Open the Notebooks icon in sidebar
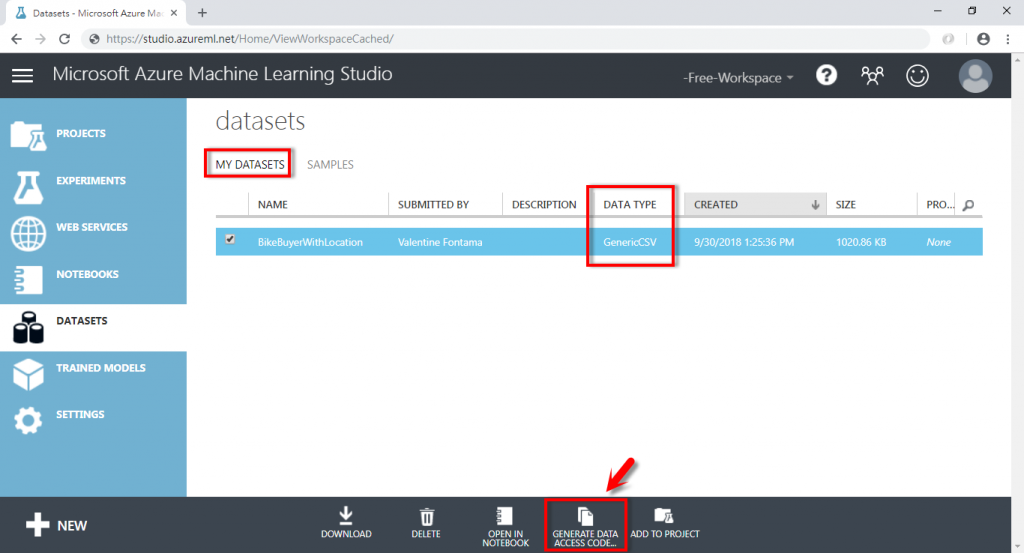This screenshot has width=1024, height=553. pos(28,280)
